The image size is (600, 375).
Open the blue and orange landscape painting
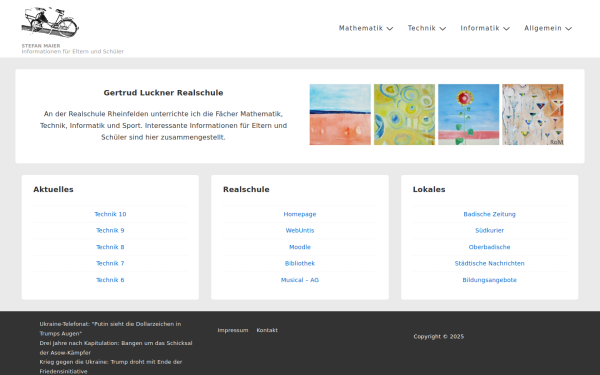pos(340,114)
